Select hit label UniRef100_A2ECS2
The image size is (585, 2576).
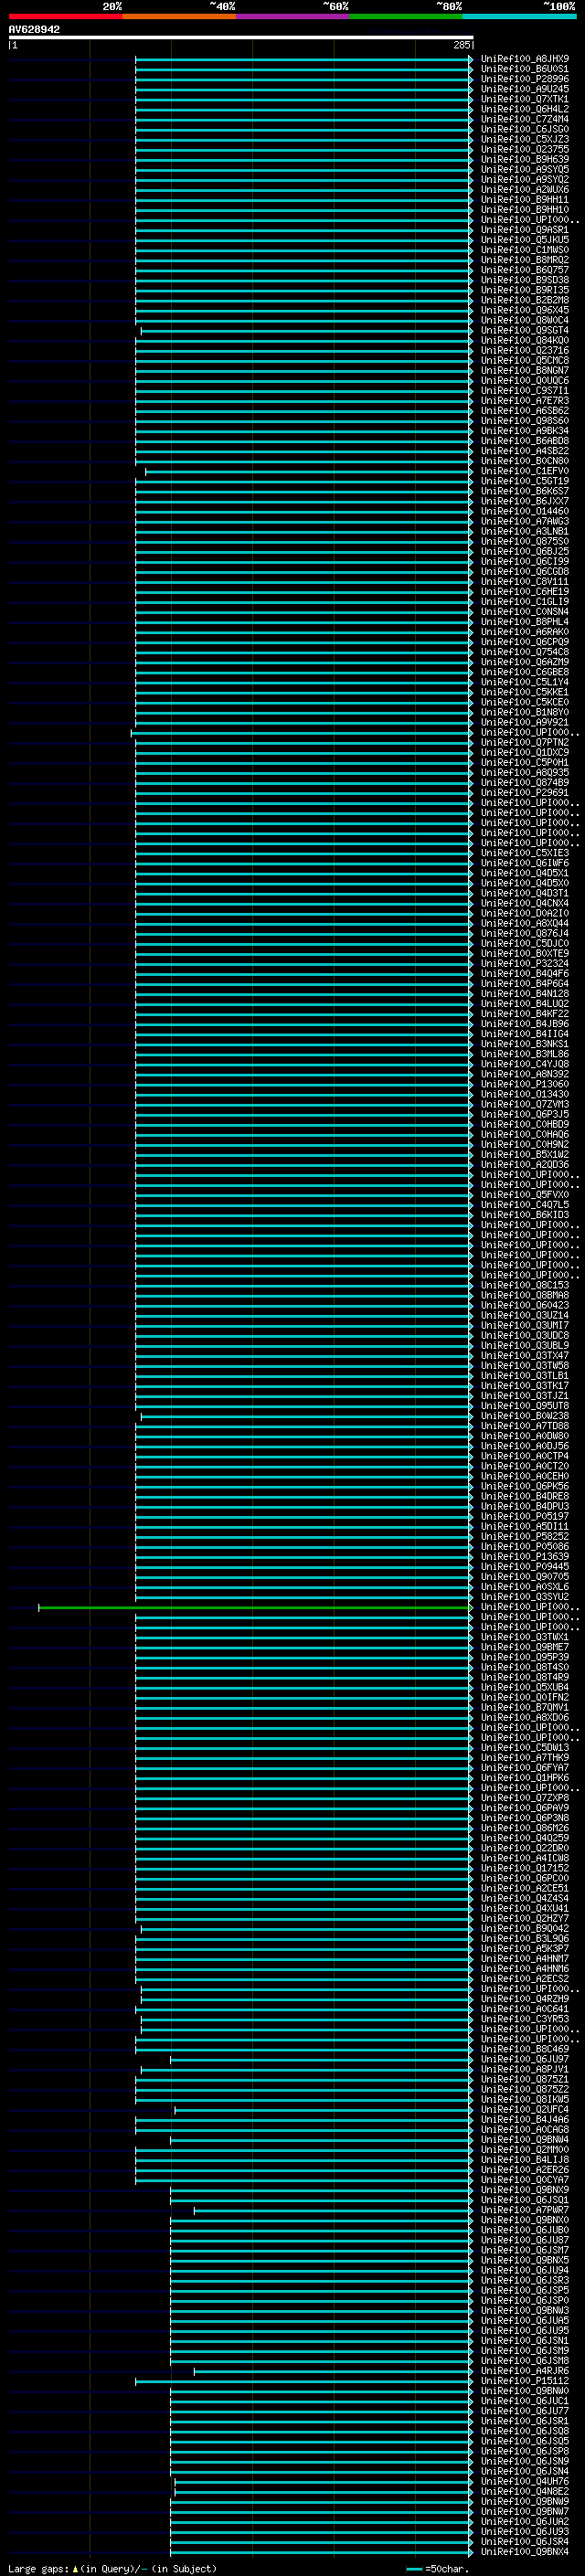click(525, 1978)
